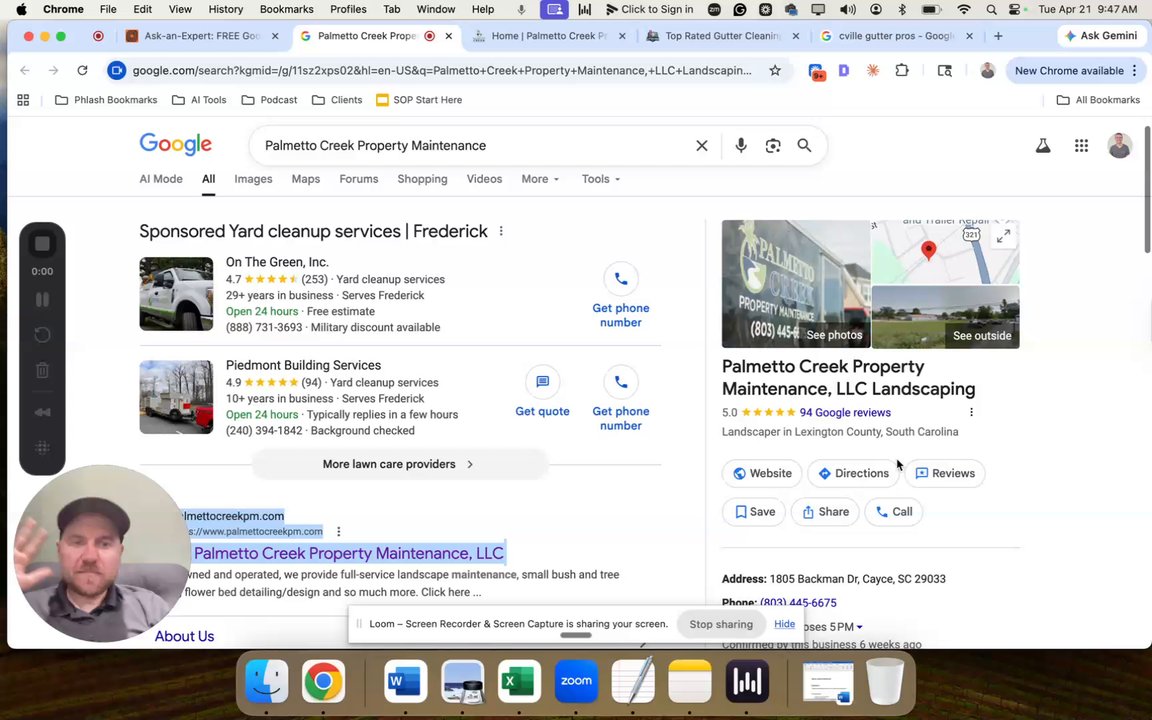Launch Zoom from the Dock
Screen dimensions: 1152x720
coord(576,681)
